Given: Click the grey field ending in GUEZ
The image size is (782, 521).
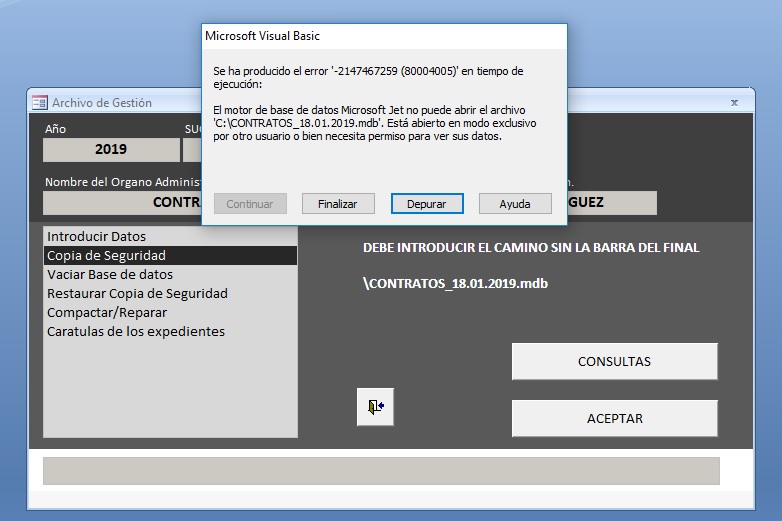Looking at the screenshot, I should pos(612,202).
